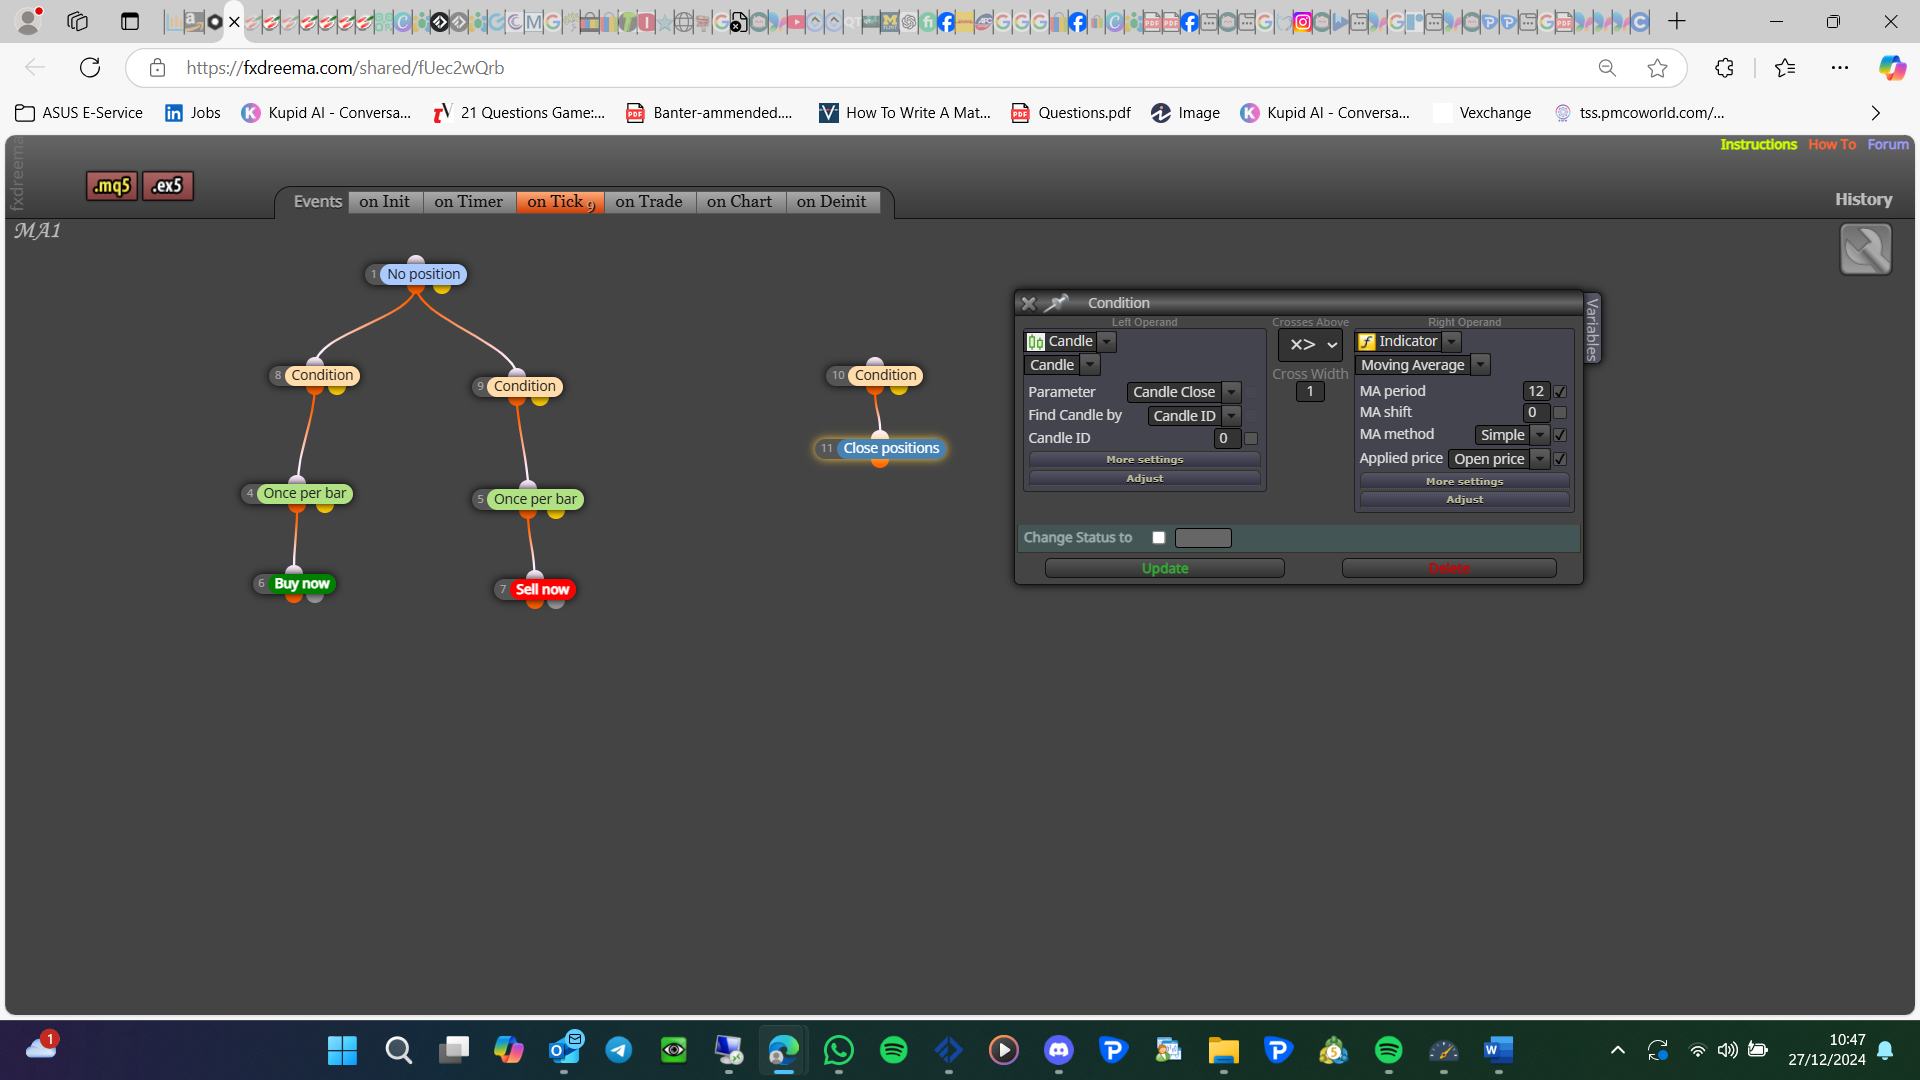This screenshot has width=1920, height=1080.
Task: Click the .mq5 export icon
Action: 111,186
